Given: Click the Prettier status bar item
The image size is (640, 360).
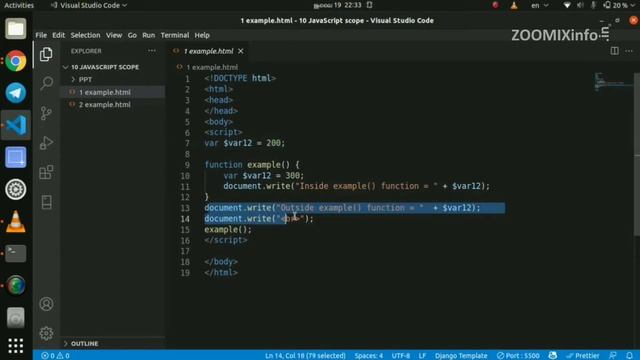Looking at the screenshot, I should tap(582, 356).
